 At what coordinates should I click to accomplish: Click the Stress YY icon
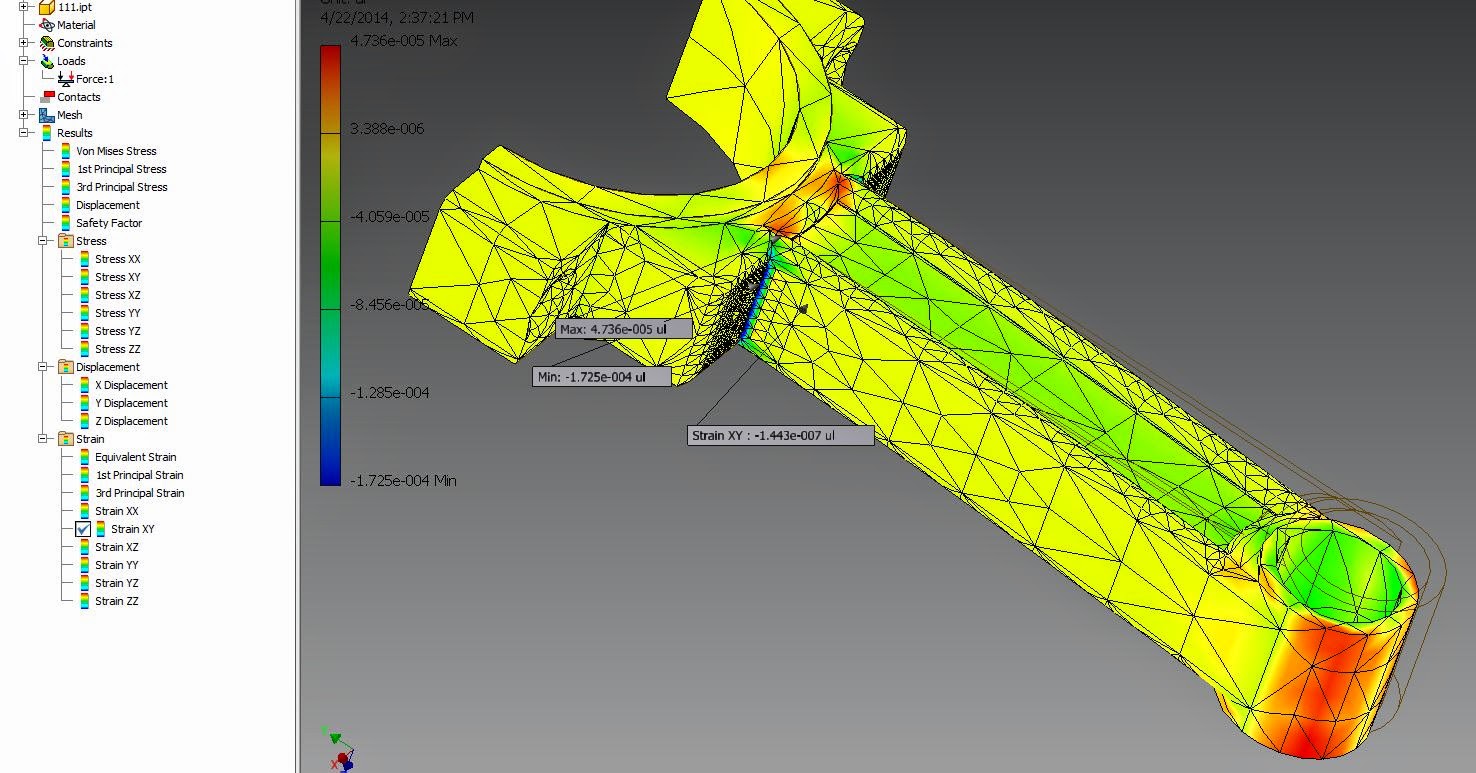[85, 313]
